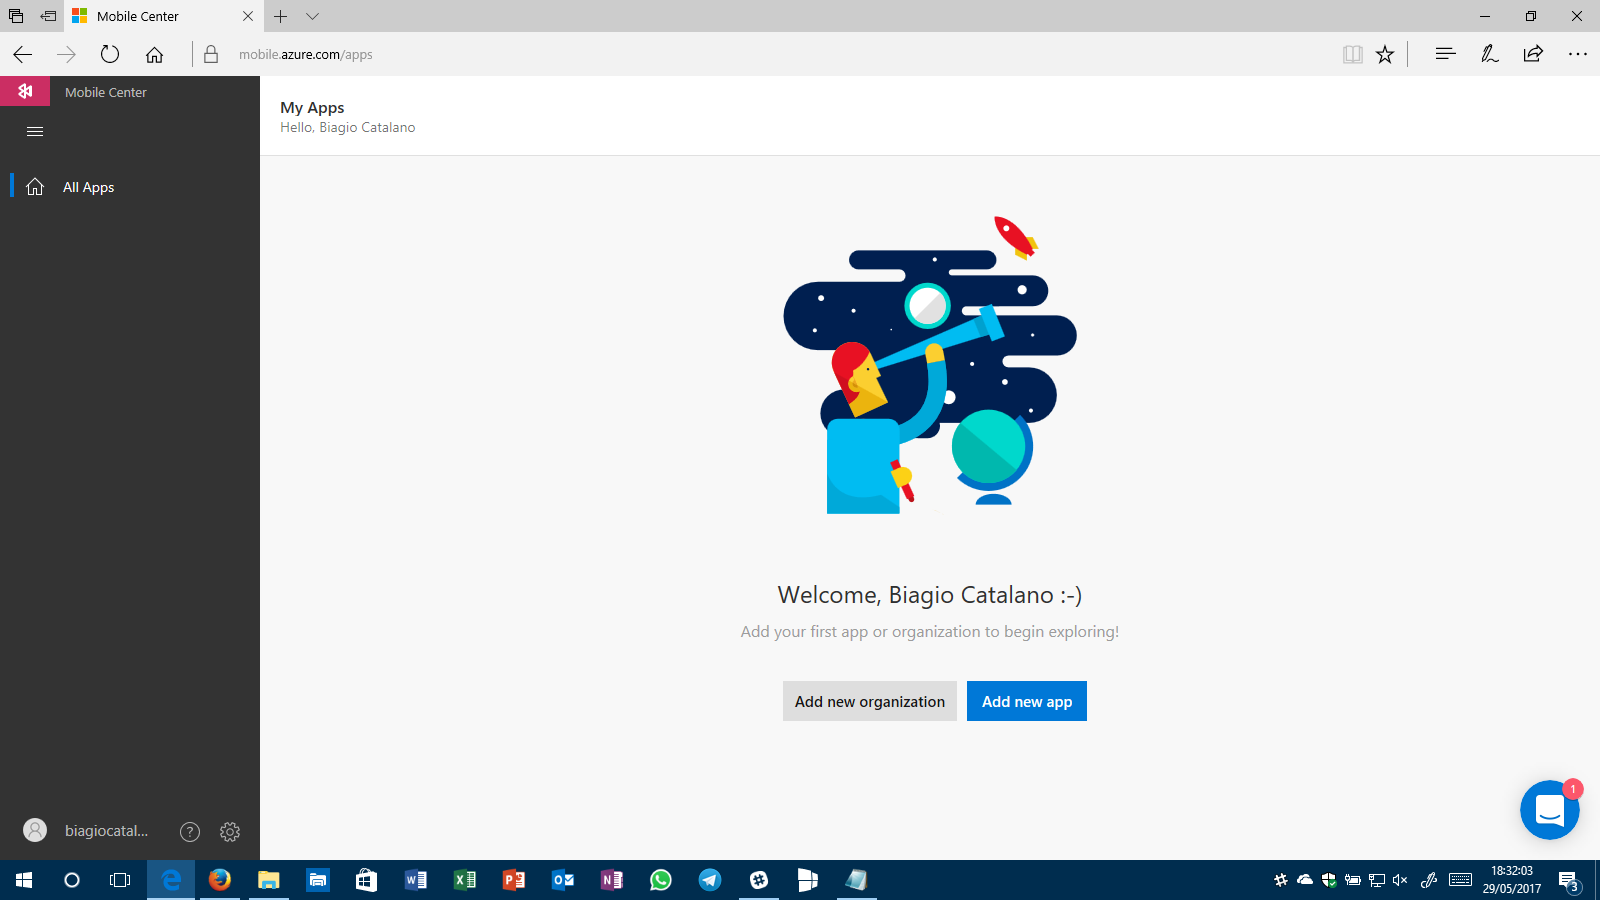Close the Mobile Center tab
The height and width of the screenshot is (900, 1600).
(248, 16)
